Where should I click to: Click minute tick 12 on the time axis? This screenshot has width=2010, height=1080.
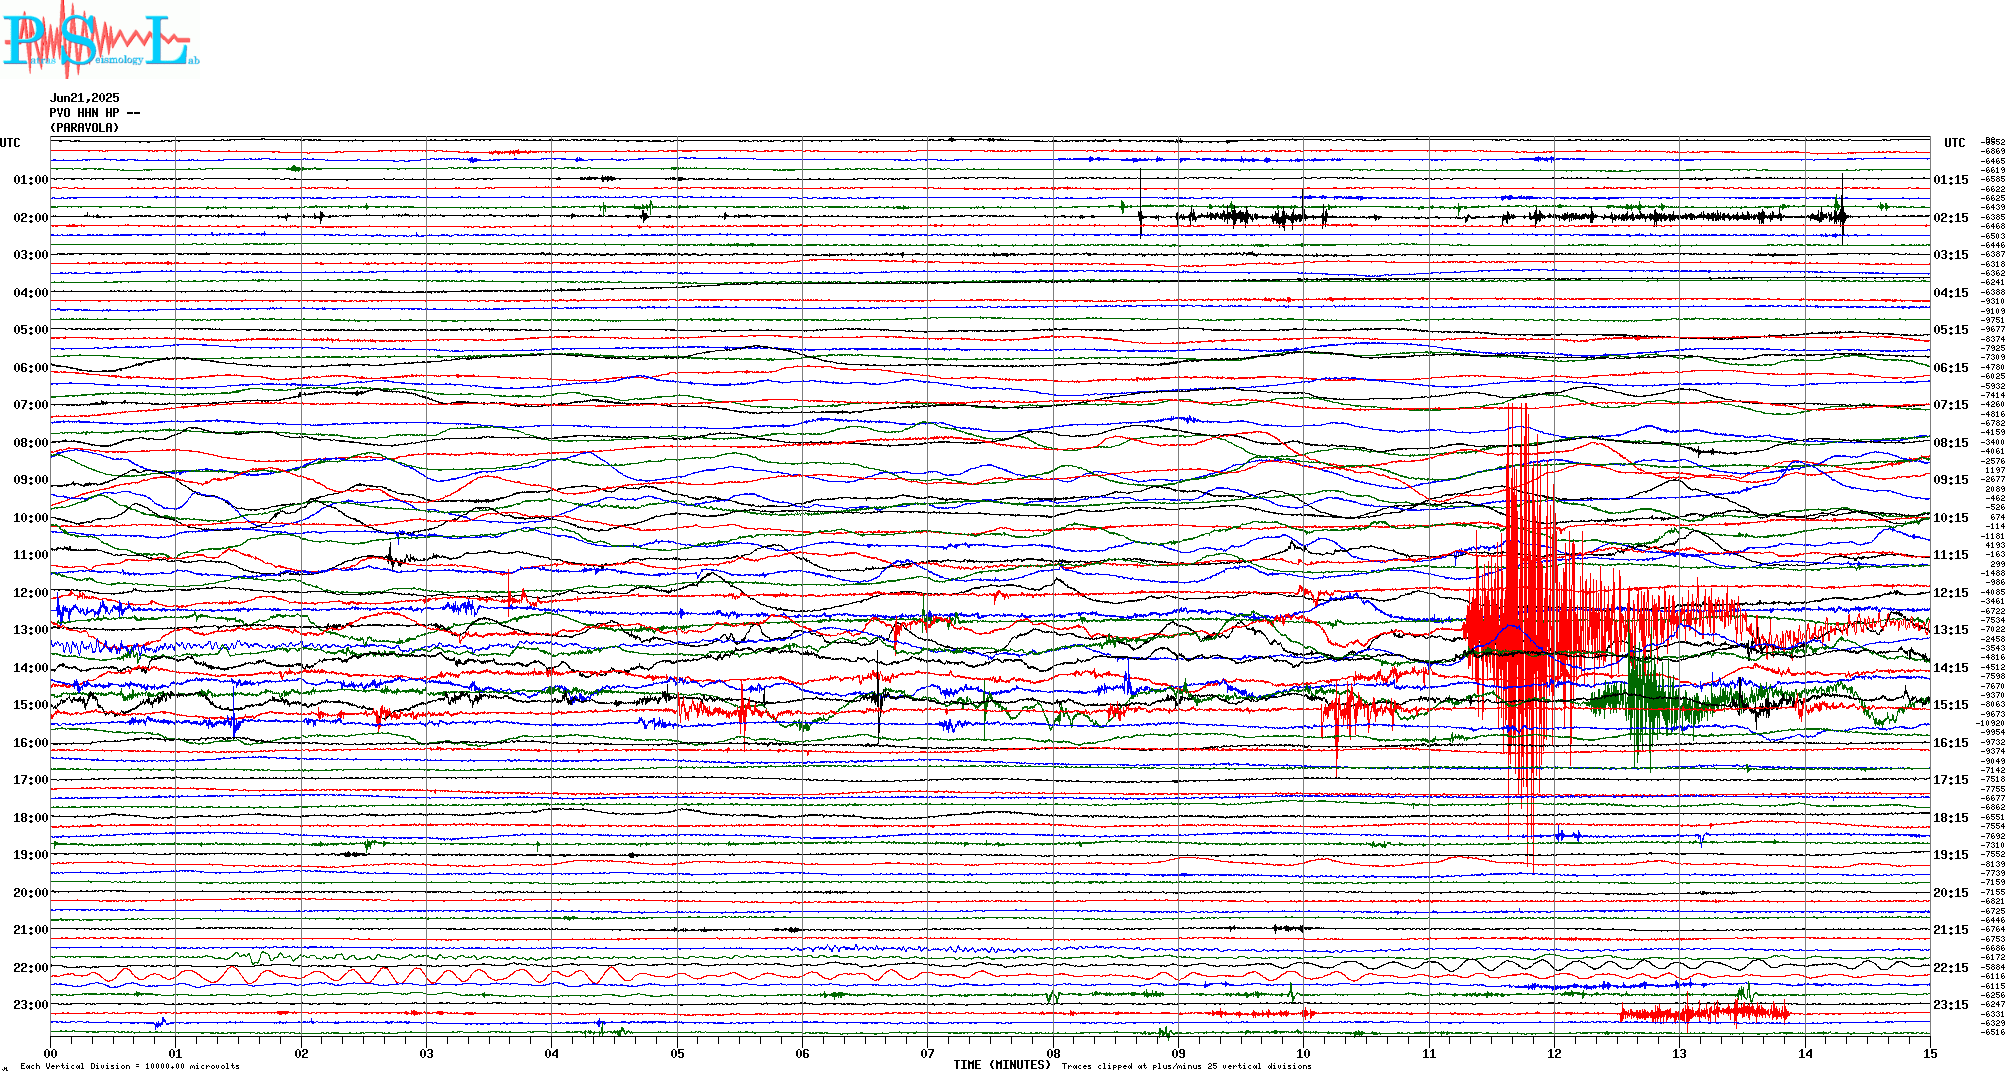pos(1554,1053)
